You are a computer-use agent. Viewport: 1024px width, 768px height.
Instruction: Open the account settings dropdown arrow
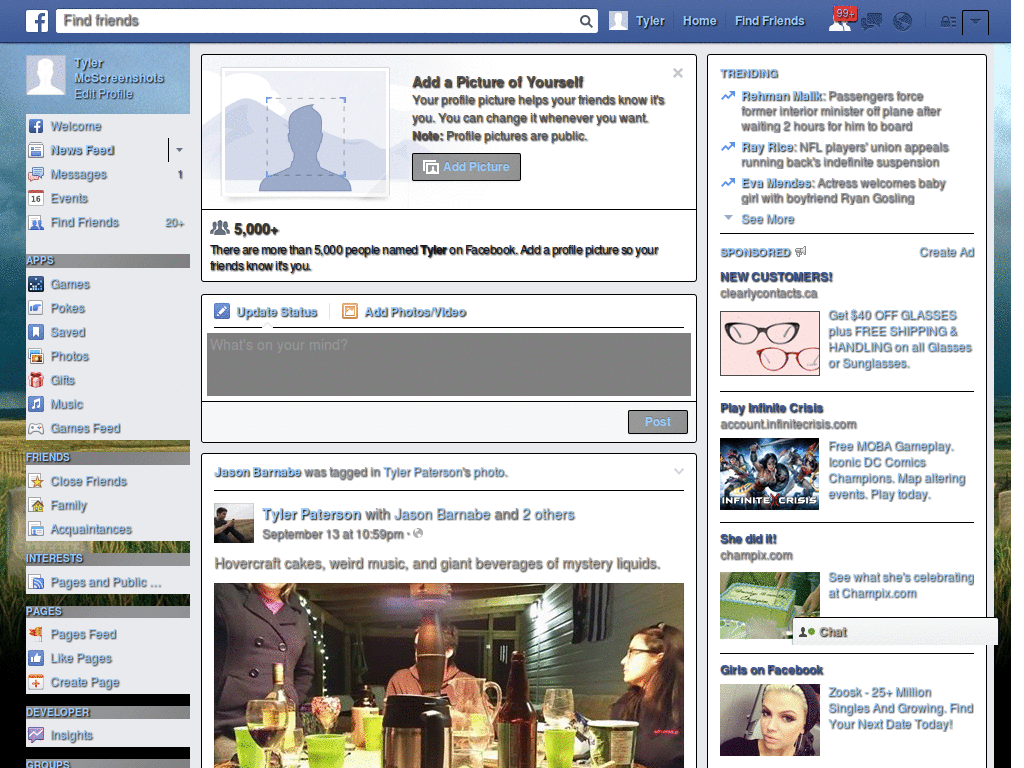[x=975, y=21]
